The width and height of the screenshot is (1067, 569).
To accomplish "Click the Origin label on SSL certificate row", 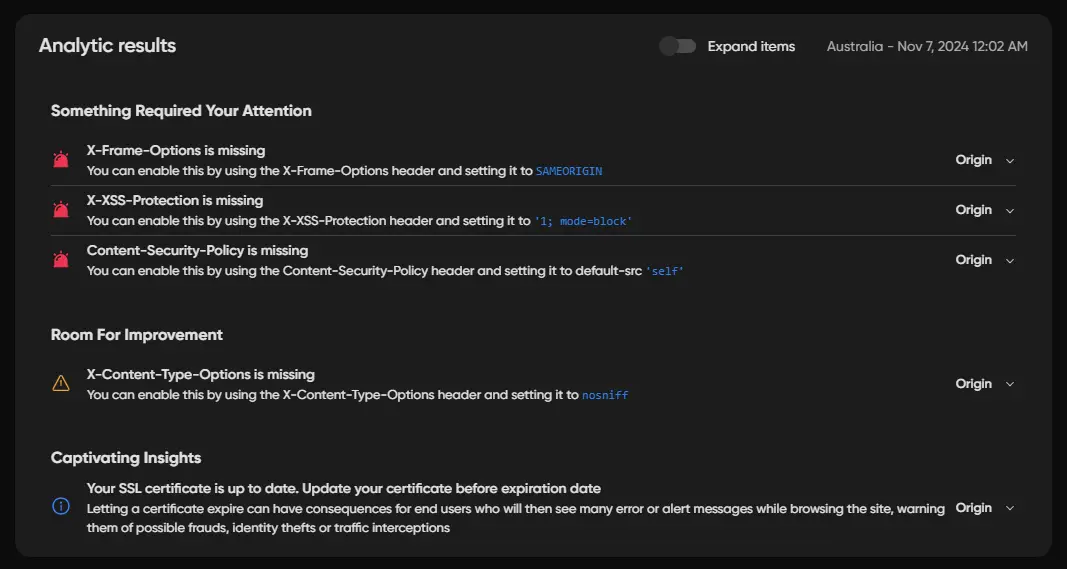I will pyautogui.click(x=973, y=508).
